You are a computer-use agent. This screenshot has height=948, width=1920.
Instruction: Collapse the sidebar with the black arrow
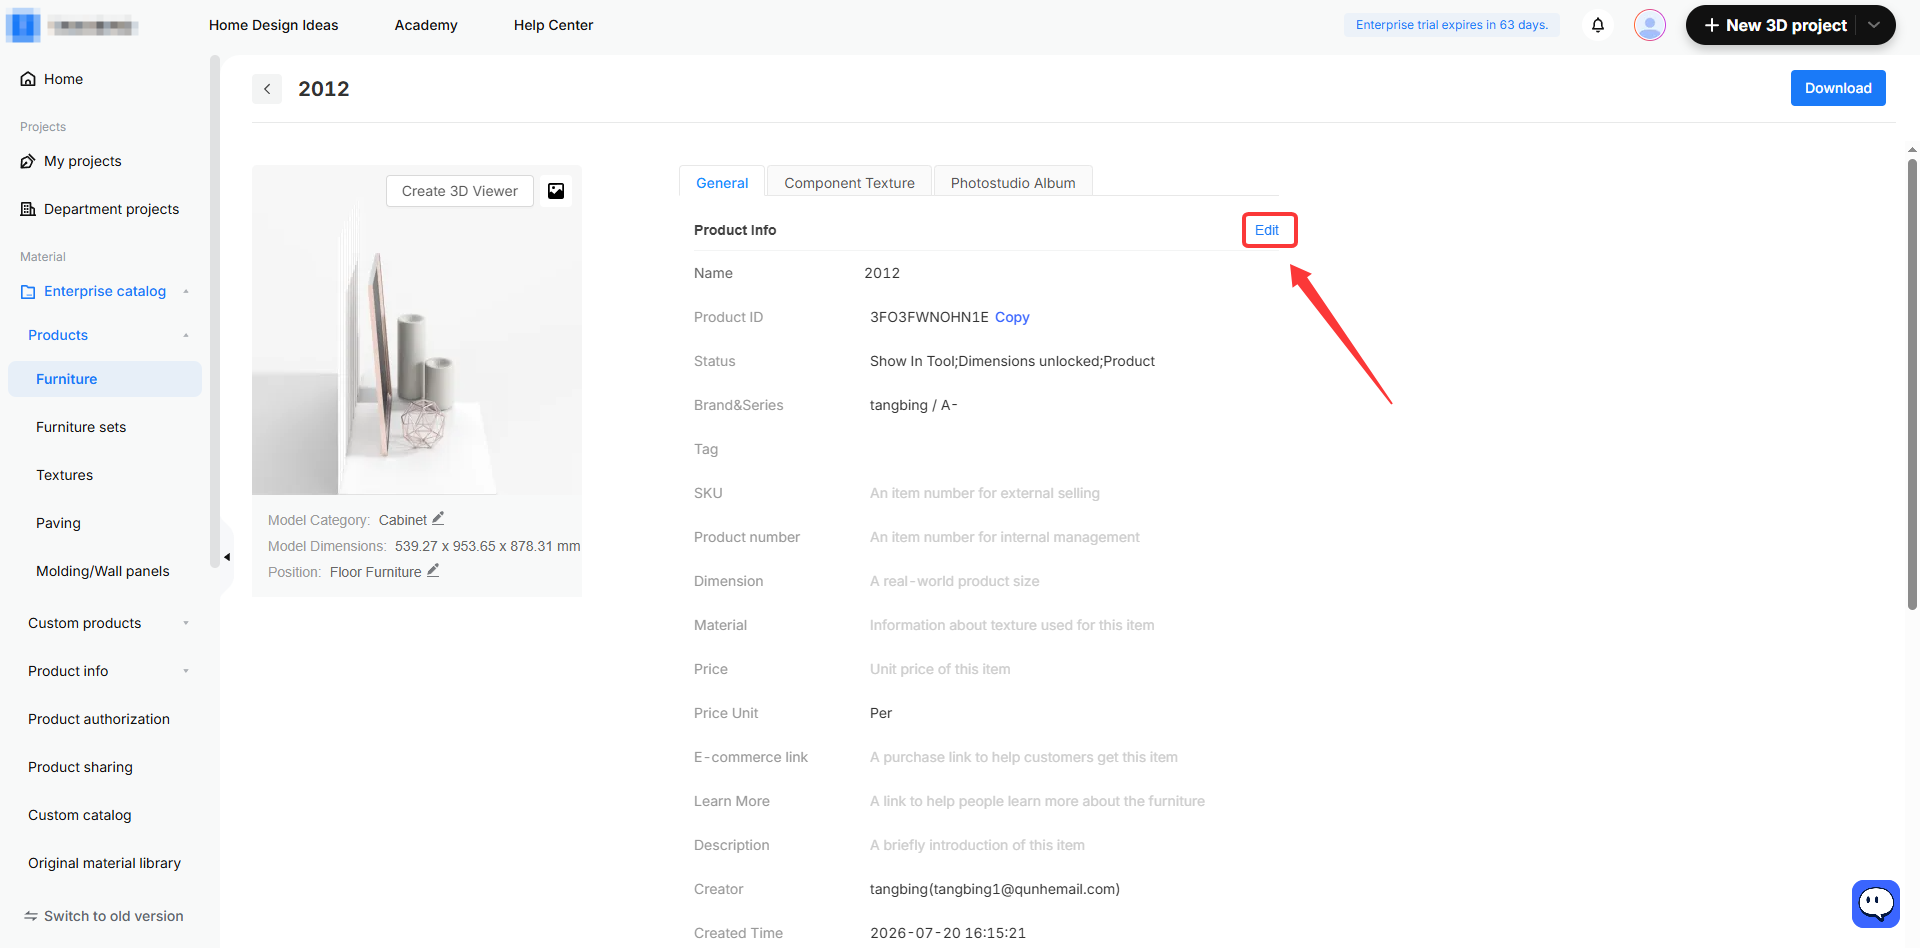tap(227, 557)
